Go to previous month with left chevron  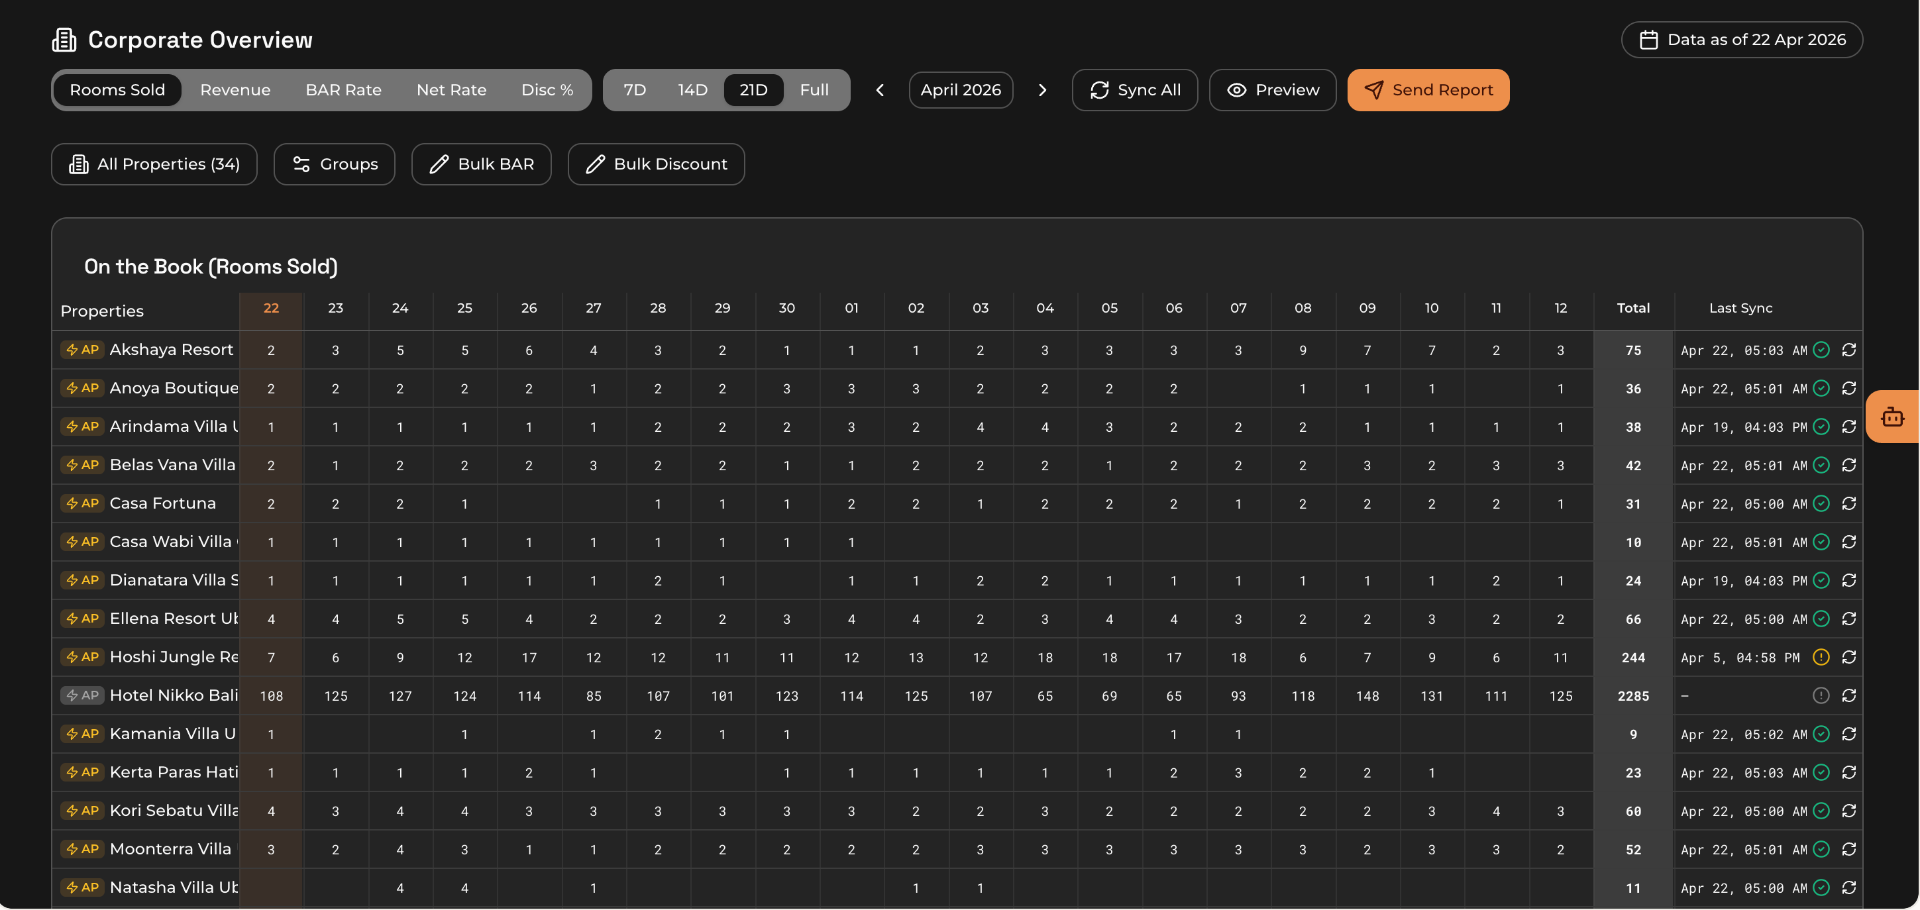[880, 90]
